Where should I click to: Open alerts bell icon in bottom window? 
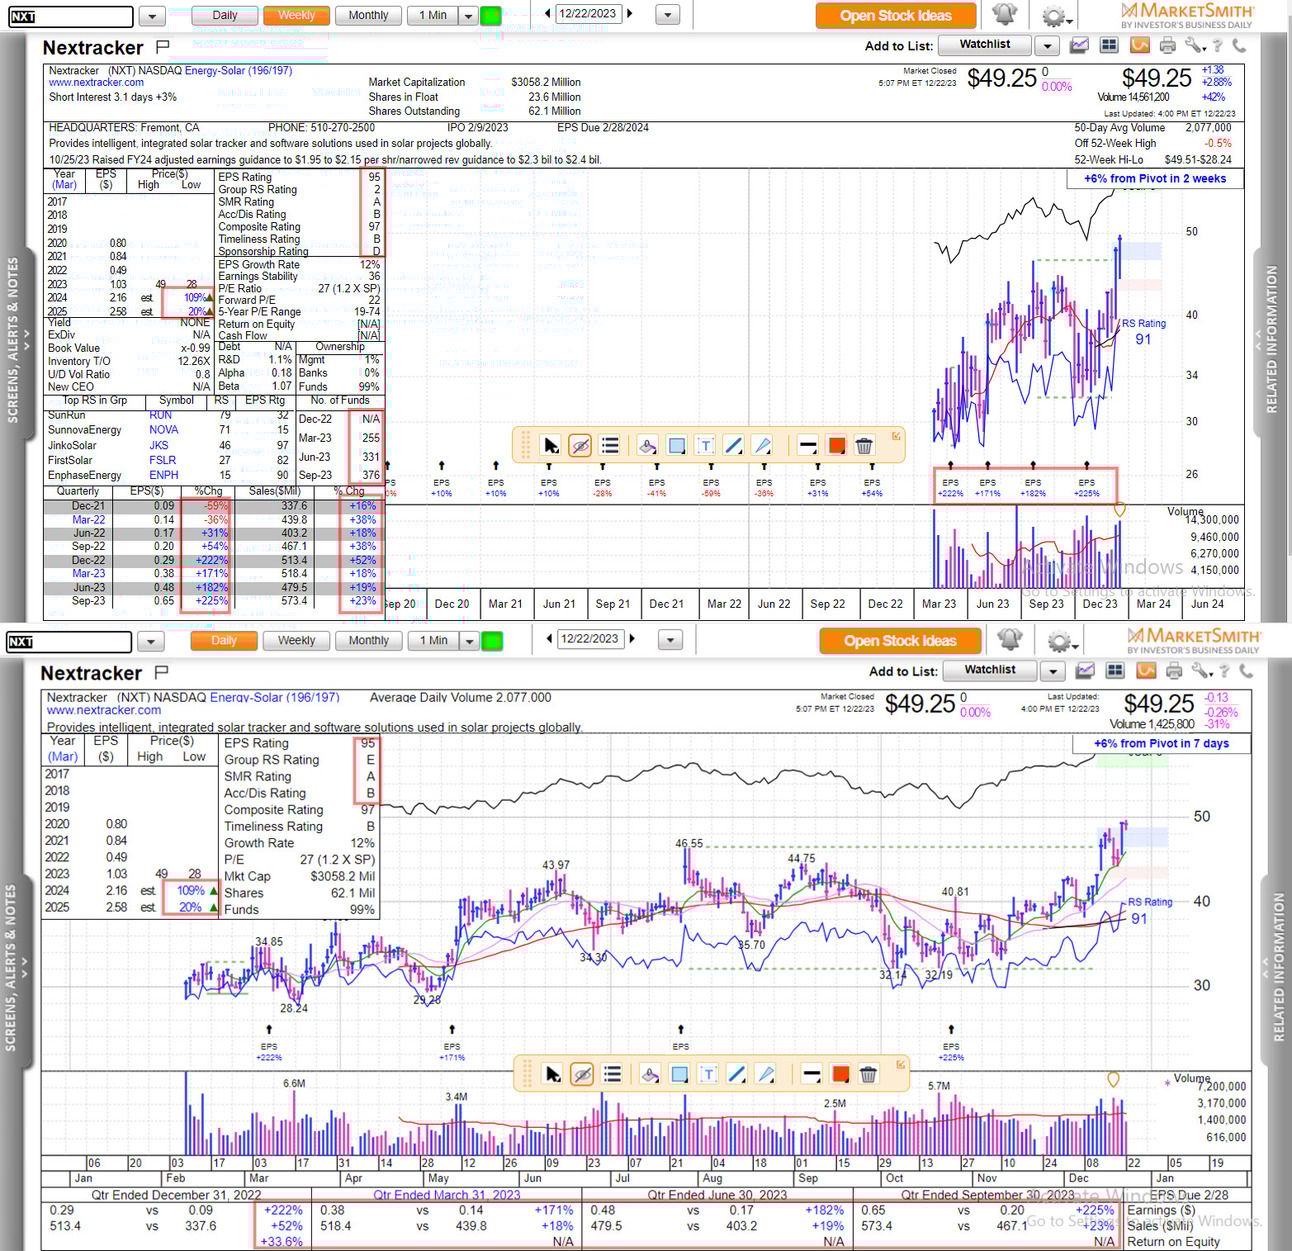click(x=1009, y=639)
